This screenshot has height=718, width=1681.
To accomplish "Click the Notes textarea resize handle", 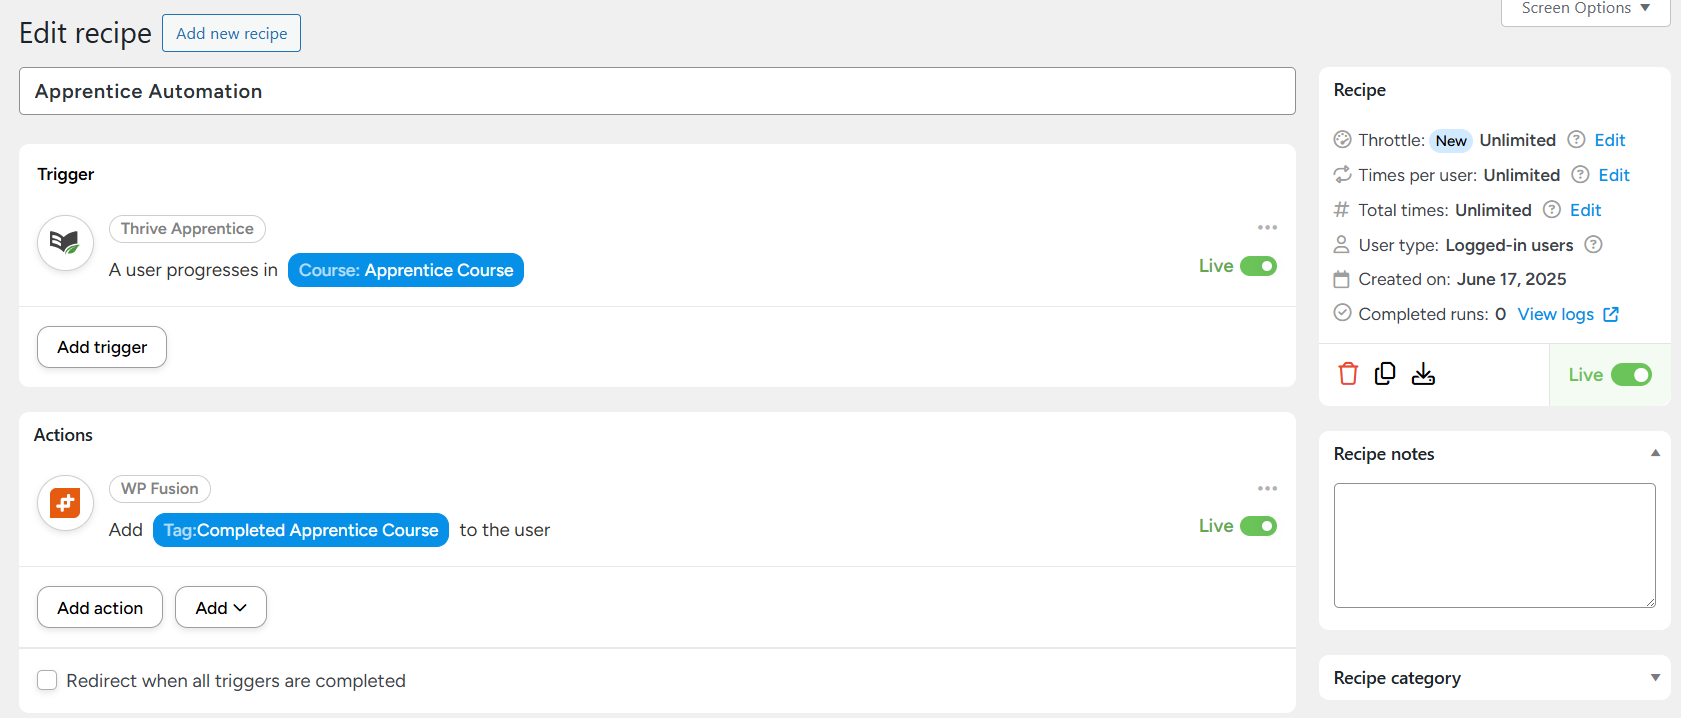I will [1650, 602].
